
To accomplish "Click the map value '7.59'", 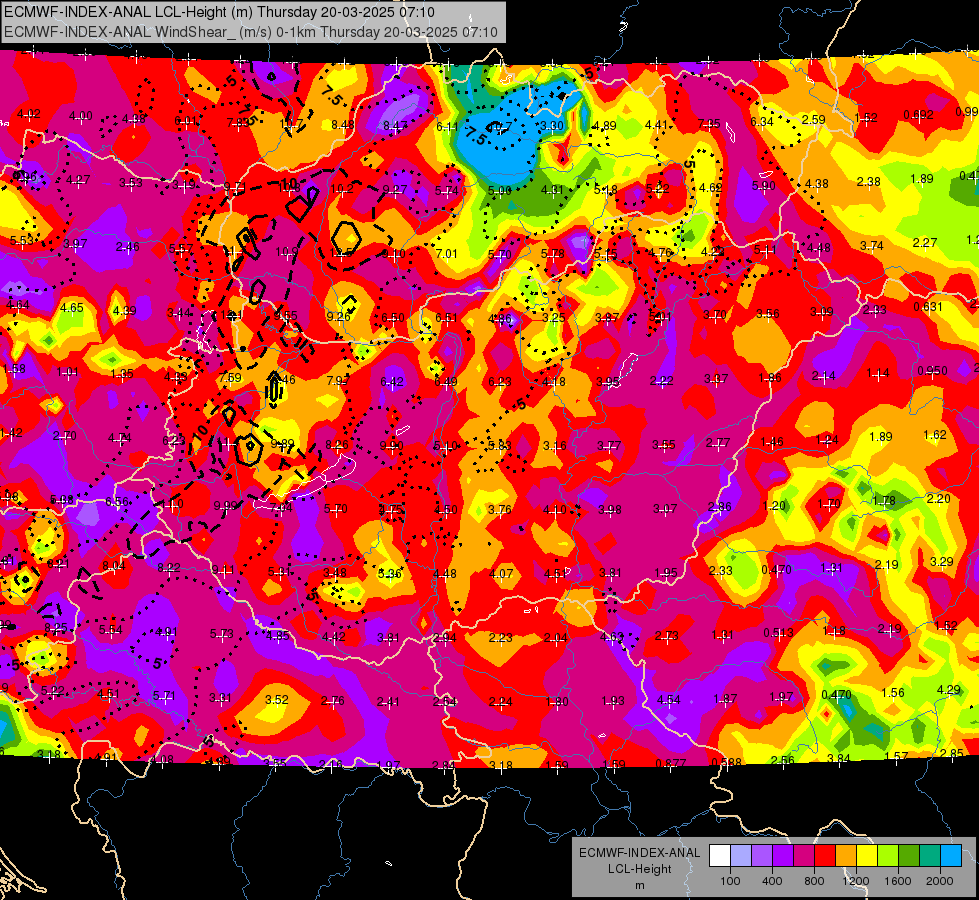I will [230, 377].
